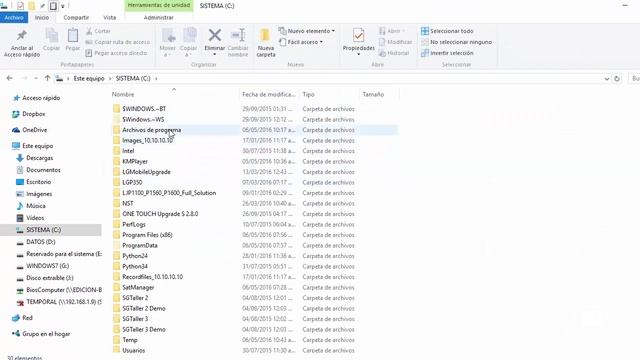Create a folder with Nueva carpeta
This screenshot has height=360, width=640.
[266, 42]
